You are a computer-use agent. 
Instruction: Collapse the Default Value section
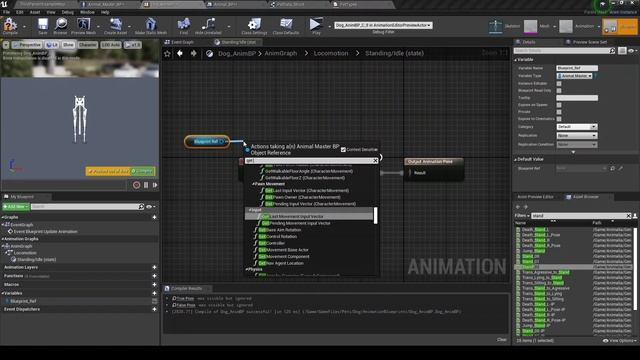click(x=515, y=159)
